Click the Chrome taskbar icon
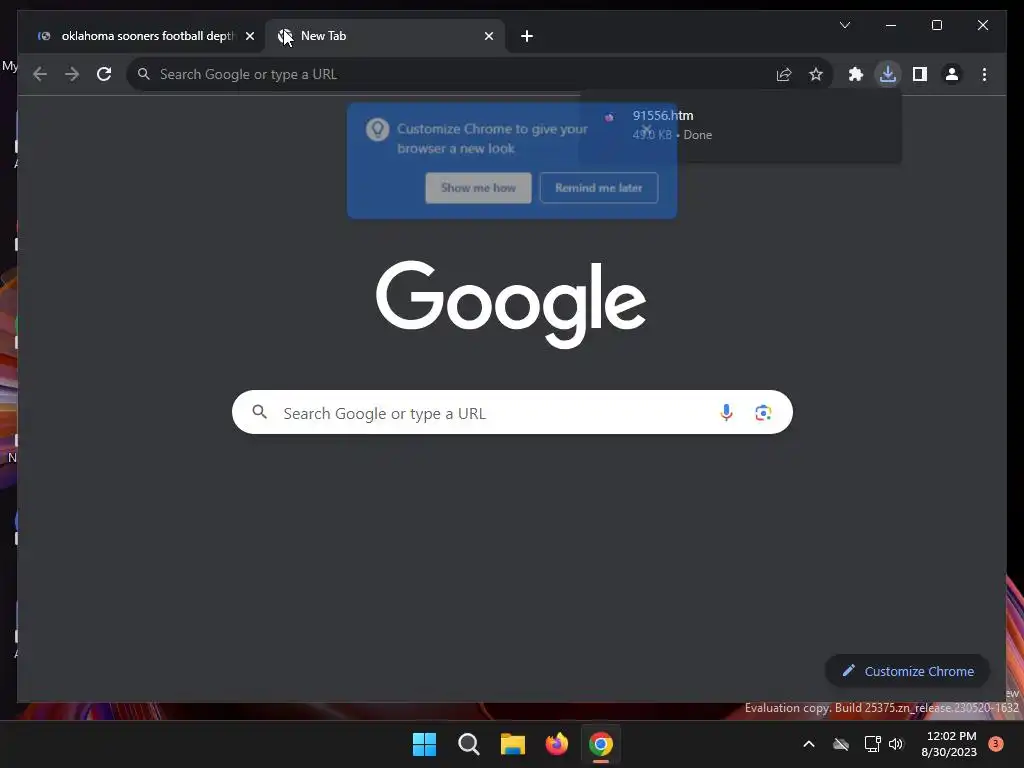Viewport: 1024px width, 768px height. [601, 744]
